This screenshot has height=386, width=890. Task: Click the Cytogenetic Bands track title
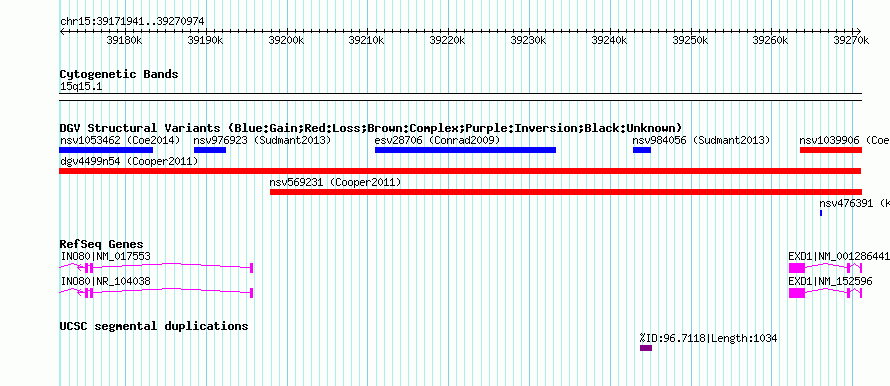119,74
